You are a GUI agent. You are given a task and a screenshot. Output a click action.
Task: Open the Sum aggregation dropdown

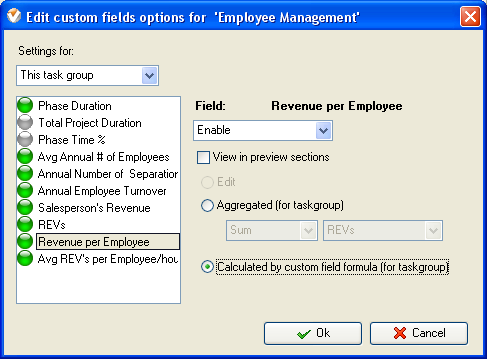click(x=272, y=230)
